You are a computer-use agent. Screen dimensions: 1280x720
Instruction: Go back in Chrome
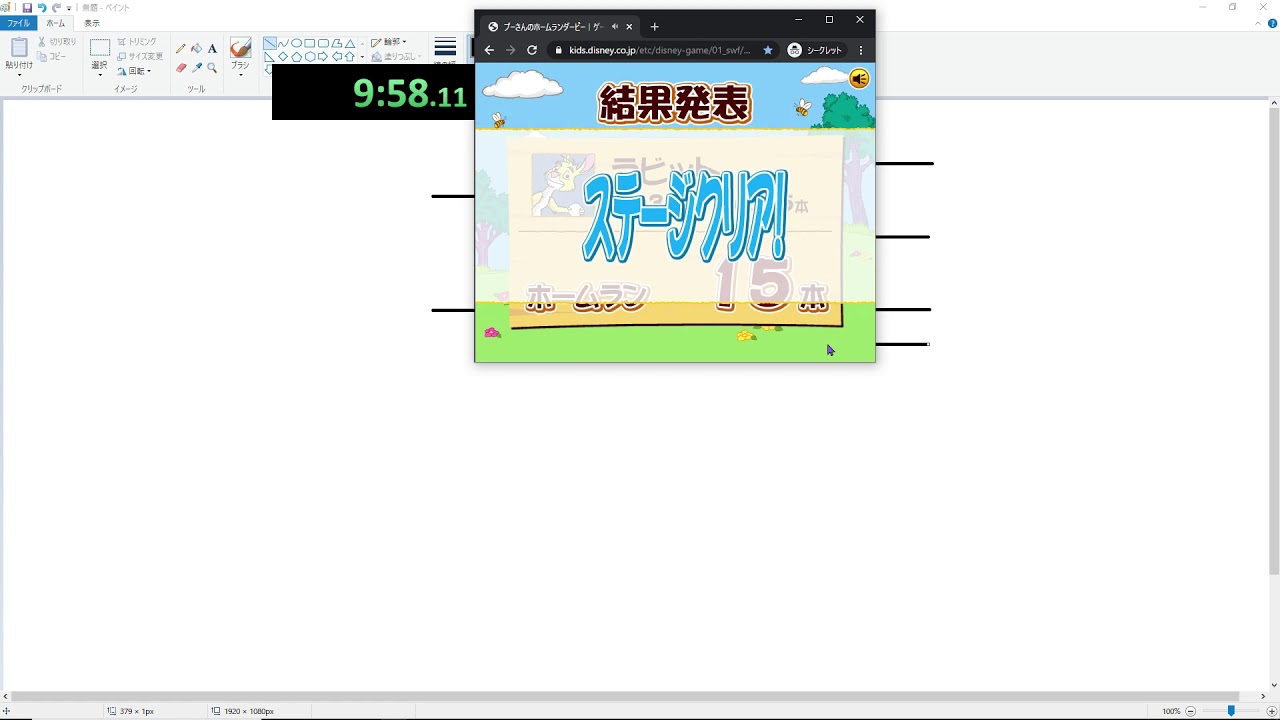pyautogui.click(x=489, y=50)
